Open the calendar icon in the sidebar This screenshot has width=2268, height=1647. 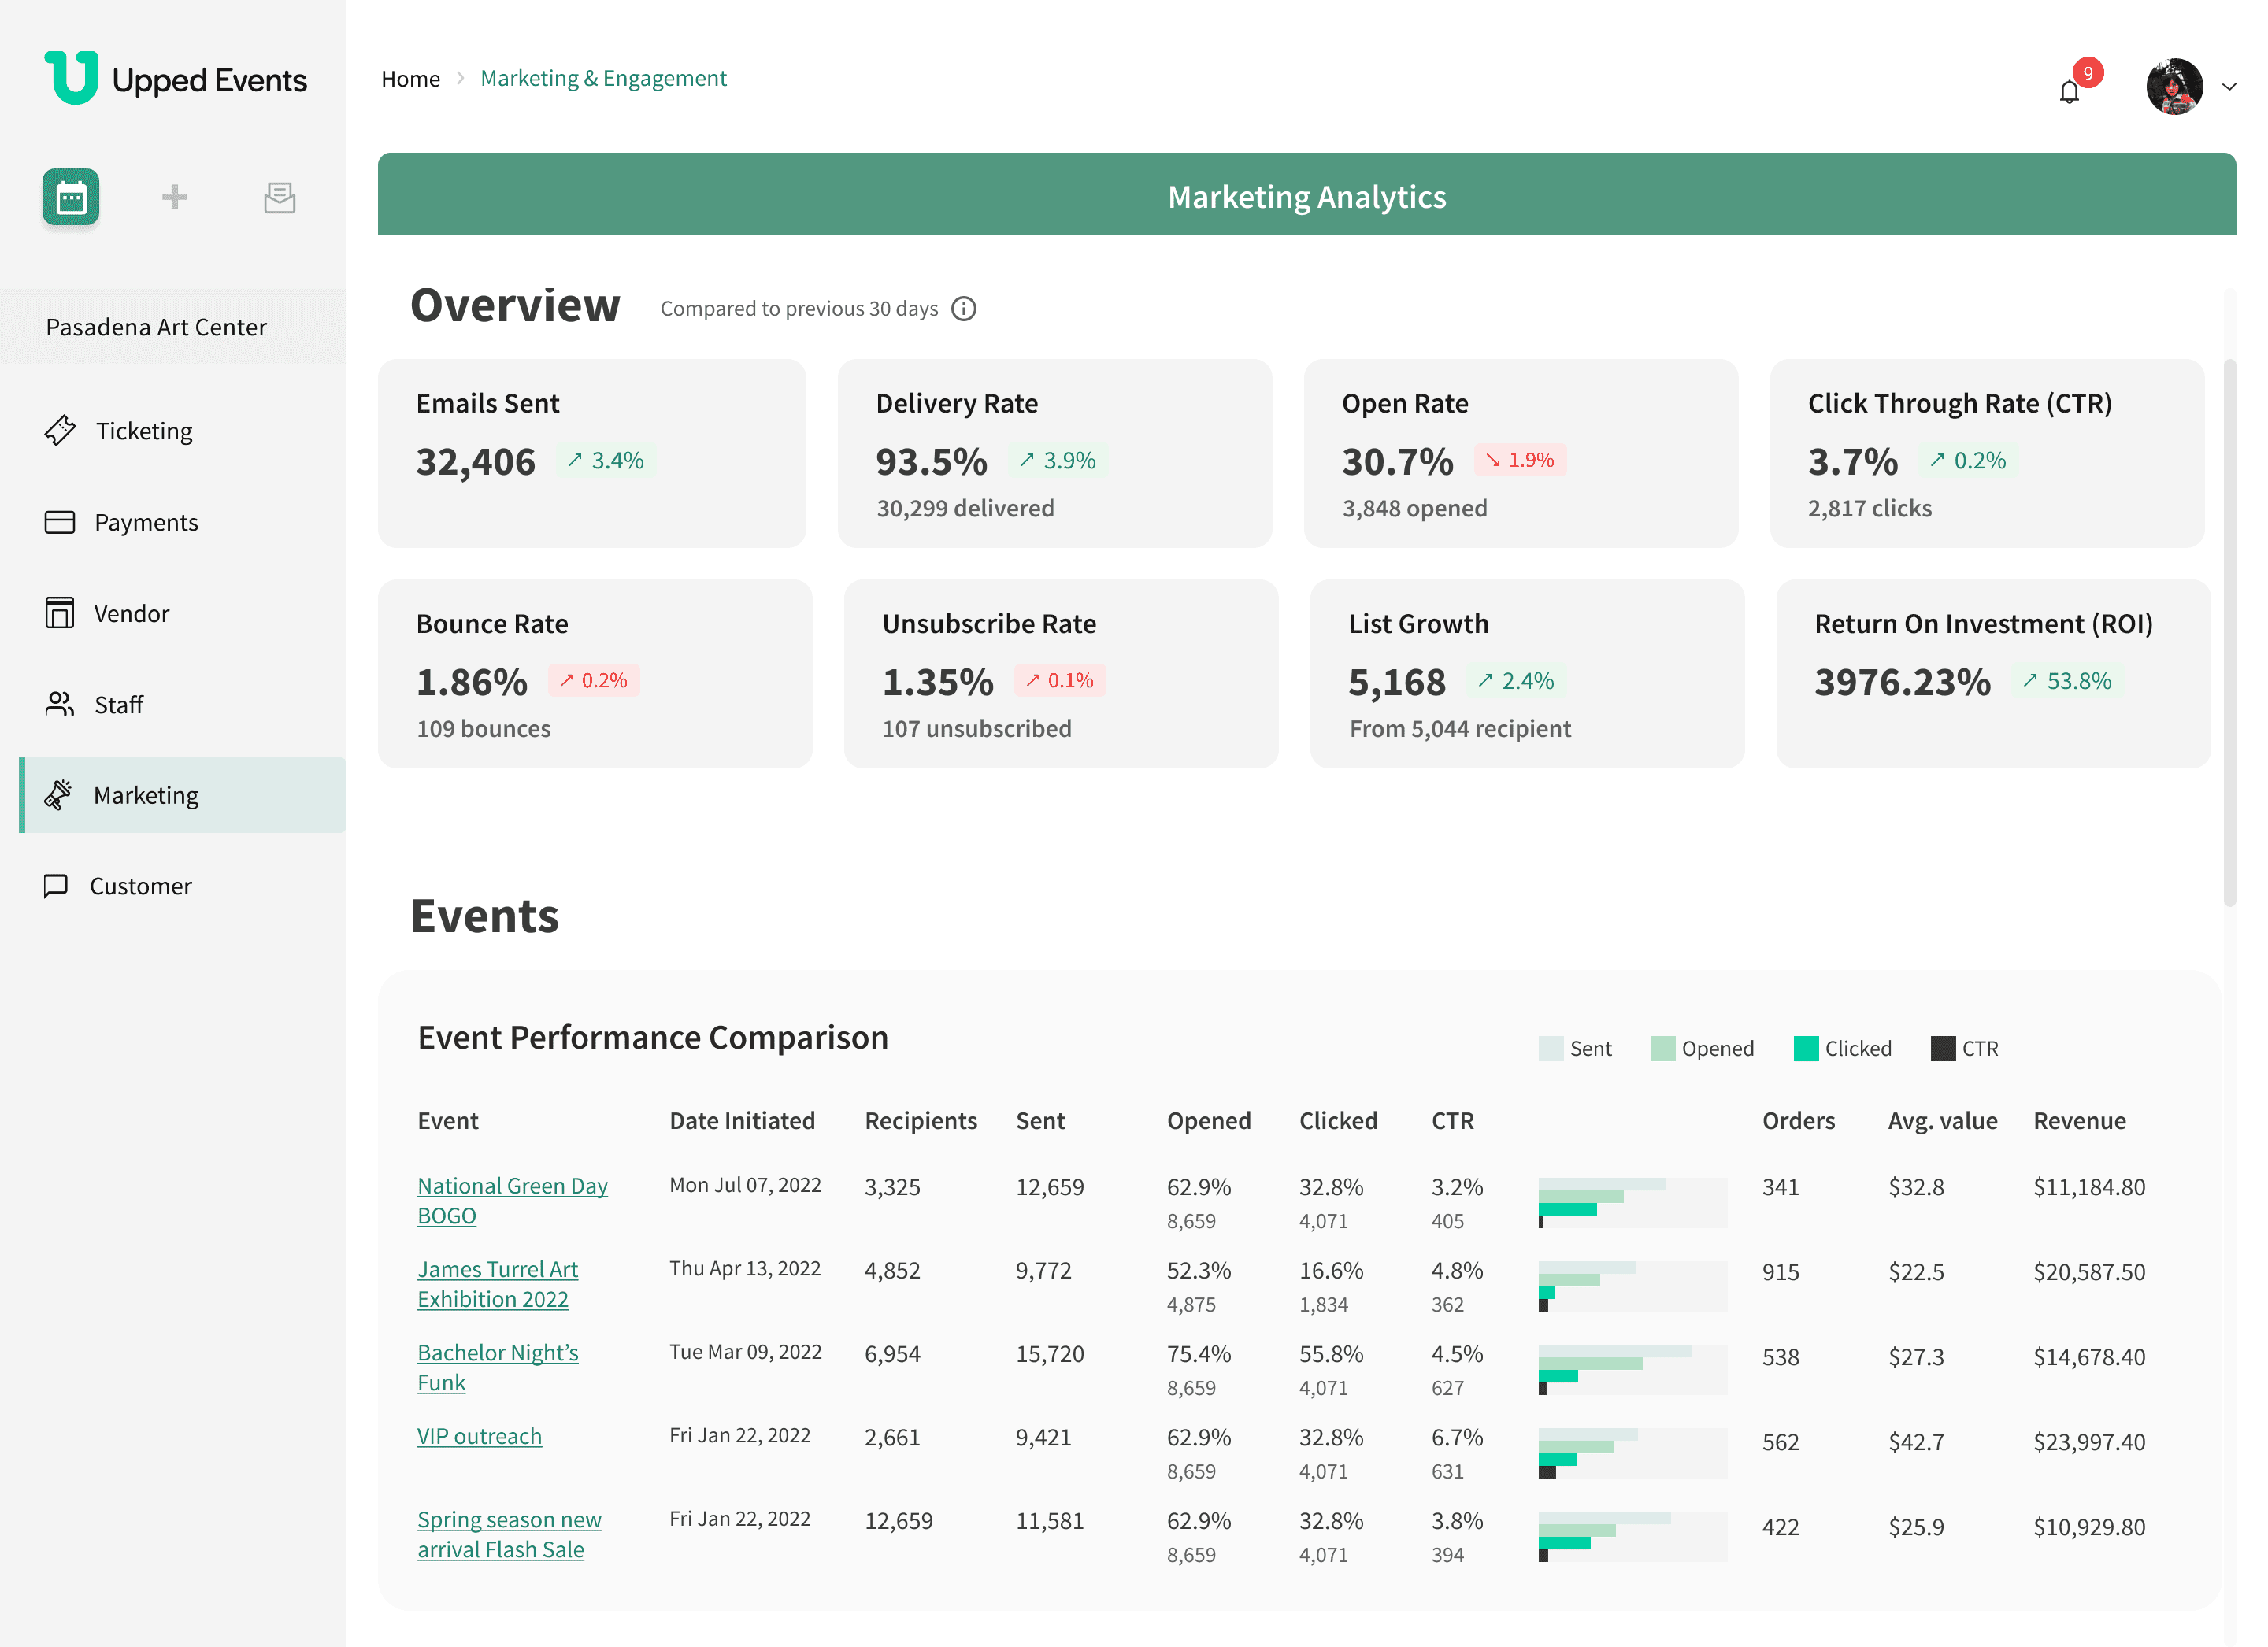(x=71, y=197)
